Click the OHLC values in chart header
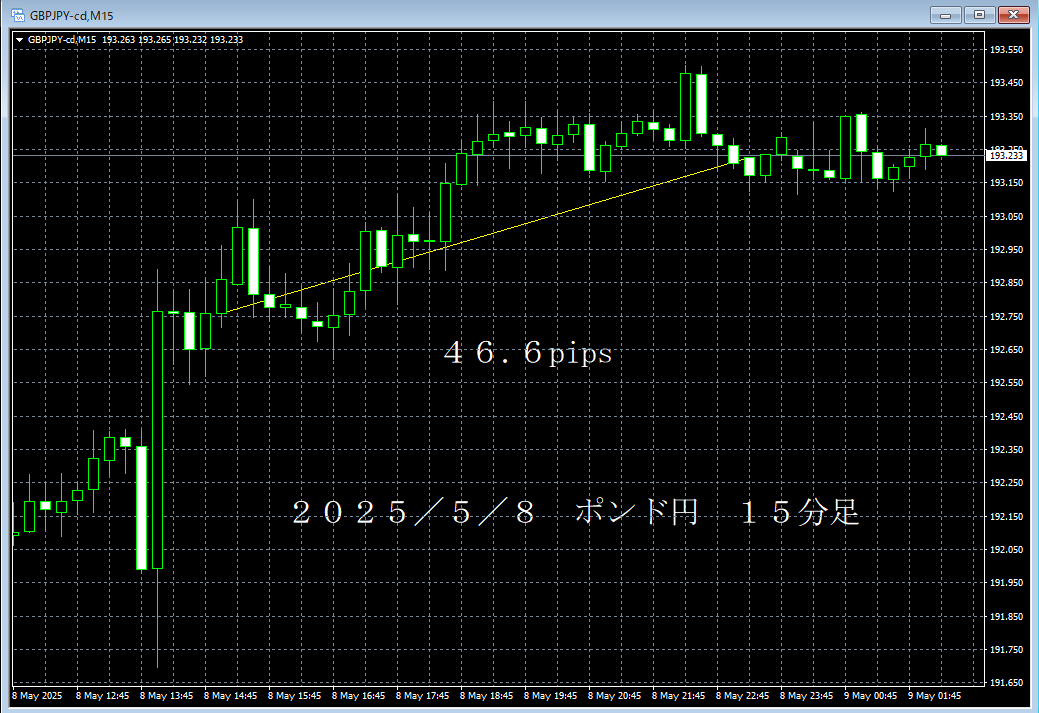Screen dimensions: 1039x713 pos(172,40)
